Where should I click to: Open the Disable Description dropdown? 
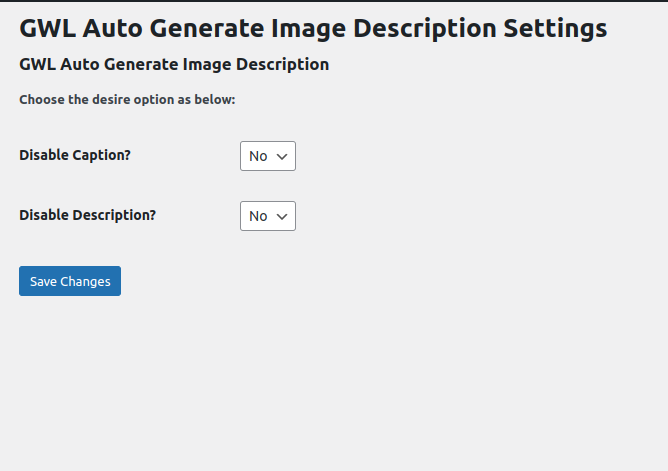pyautogui.click(x=267, y=216)
